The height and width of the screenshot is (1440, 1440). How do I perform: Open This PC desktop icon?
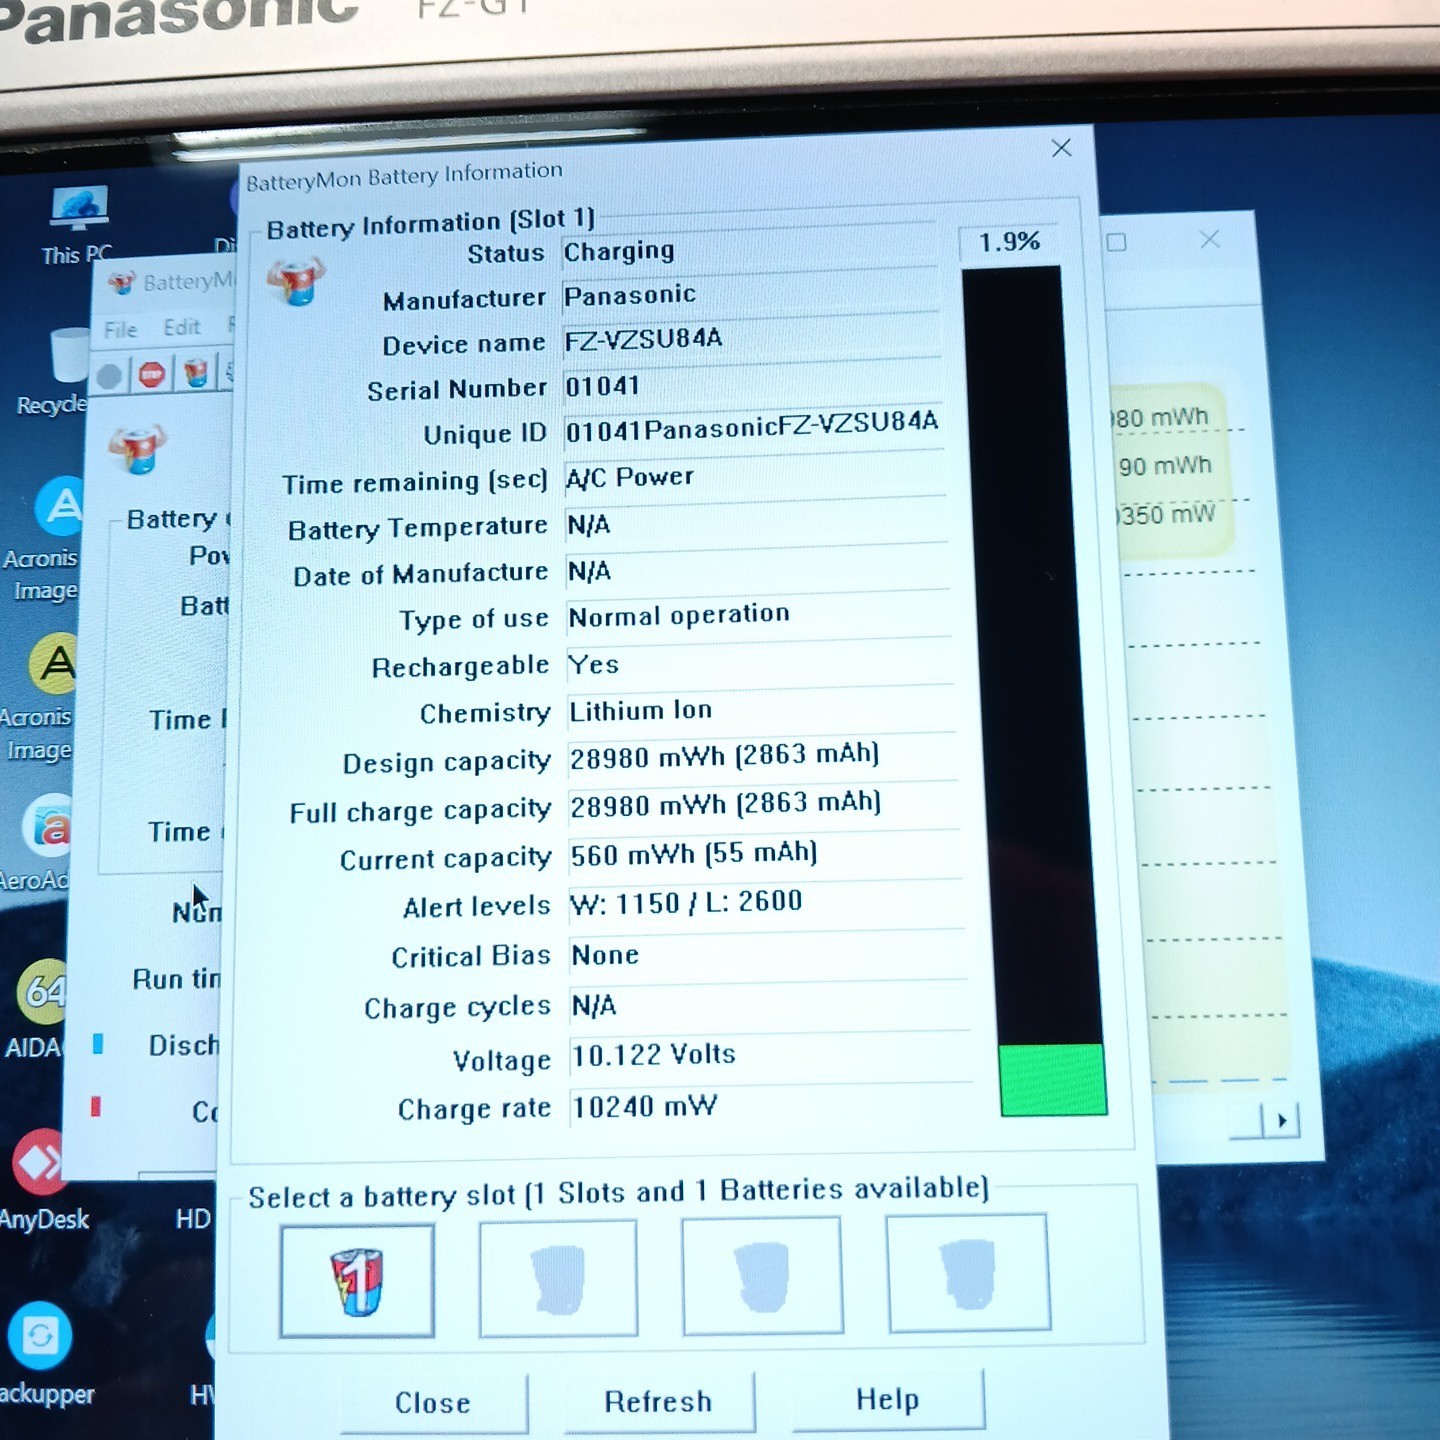(78, 225)
